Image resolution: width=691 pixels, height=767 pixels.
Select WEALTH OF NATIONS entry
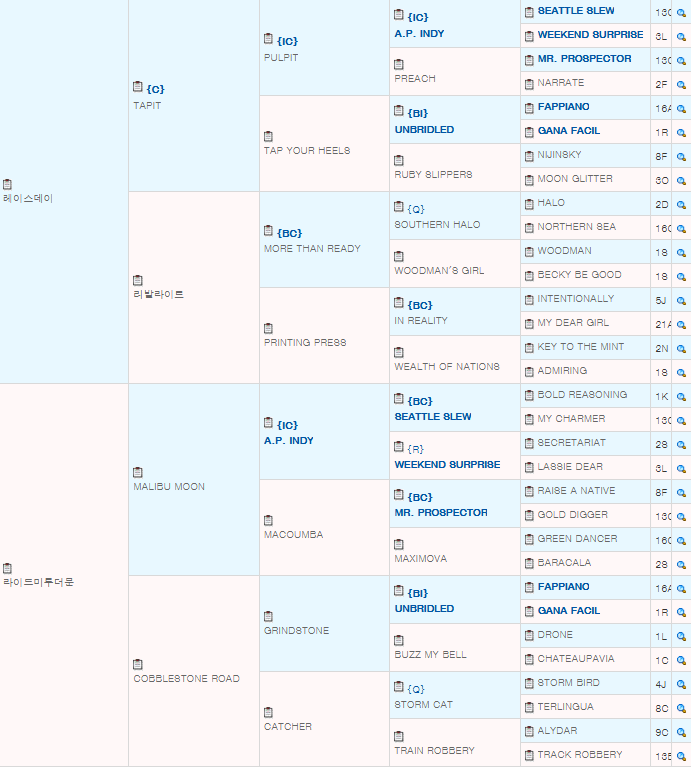[447, 366]
